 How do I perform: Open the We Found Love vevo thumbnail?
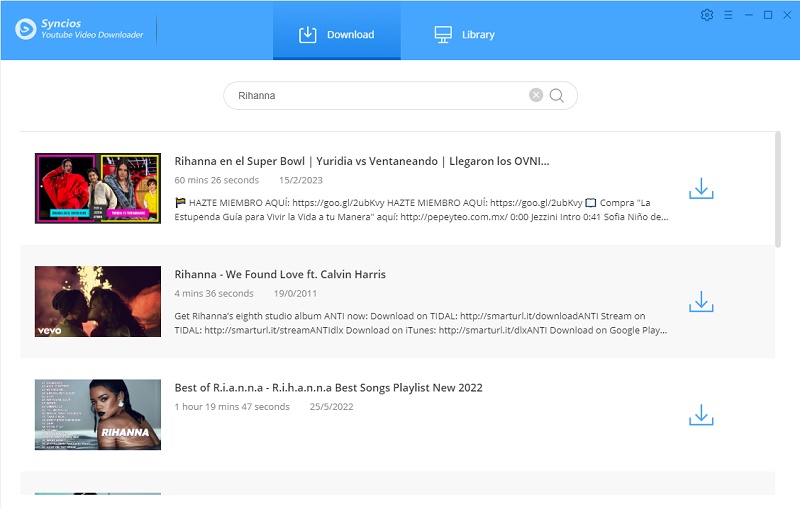point(98,301)
